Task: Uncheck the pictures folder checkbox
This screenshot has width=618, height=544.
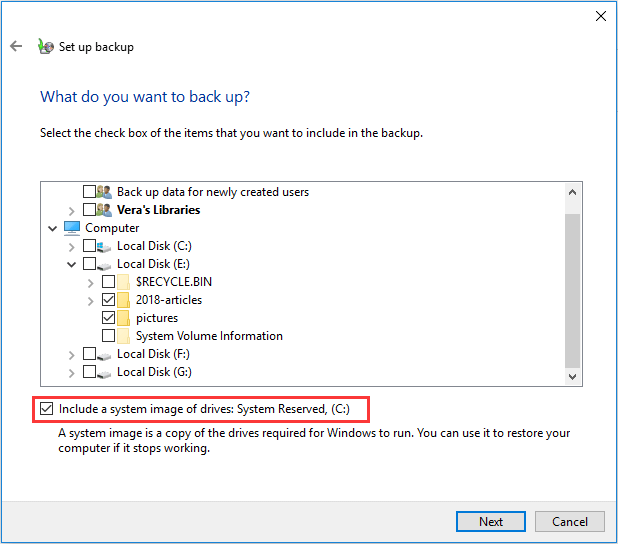Action: point(108,318)
